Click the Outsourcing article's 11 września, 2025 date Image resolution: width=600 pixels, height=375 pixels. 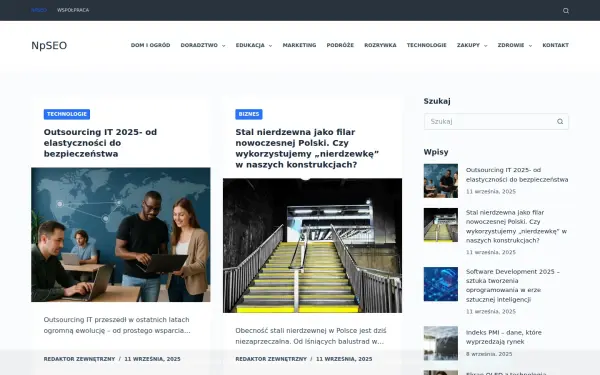tap(152, 359)
